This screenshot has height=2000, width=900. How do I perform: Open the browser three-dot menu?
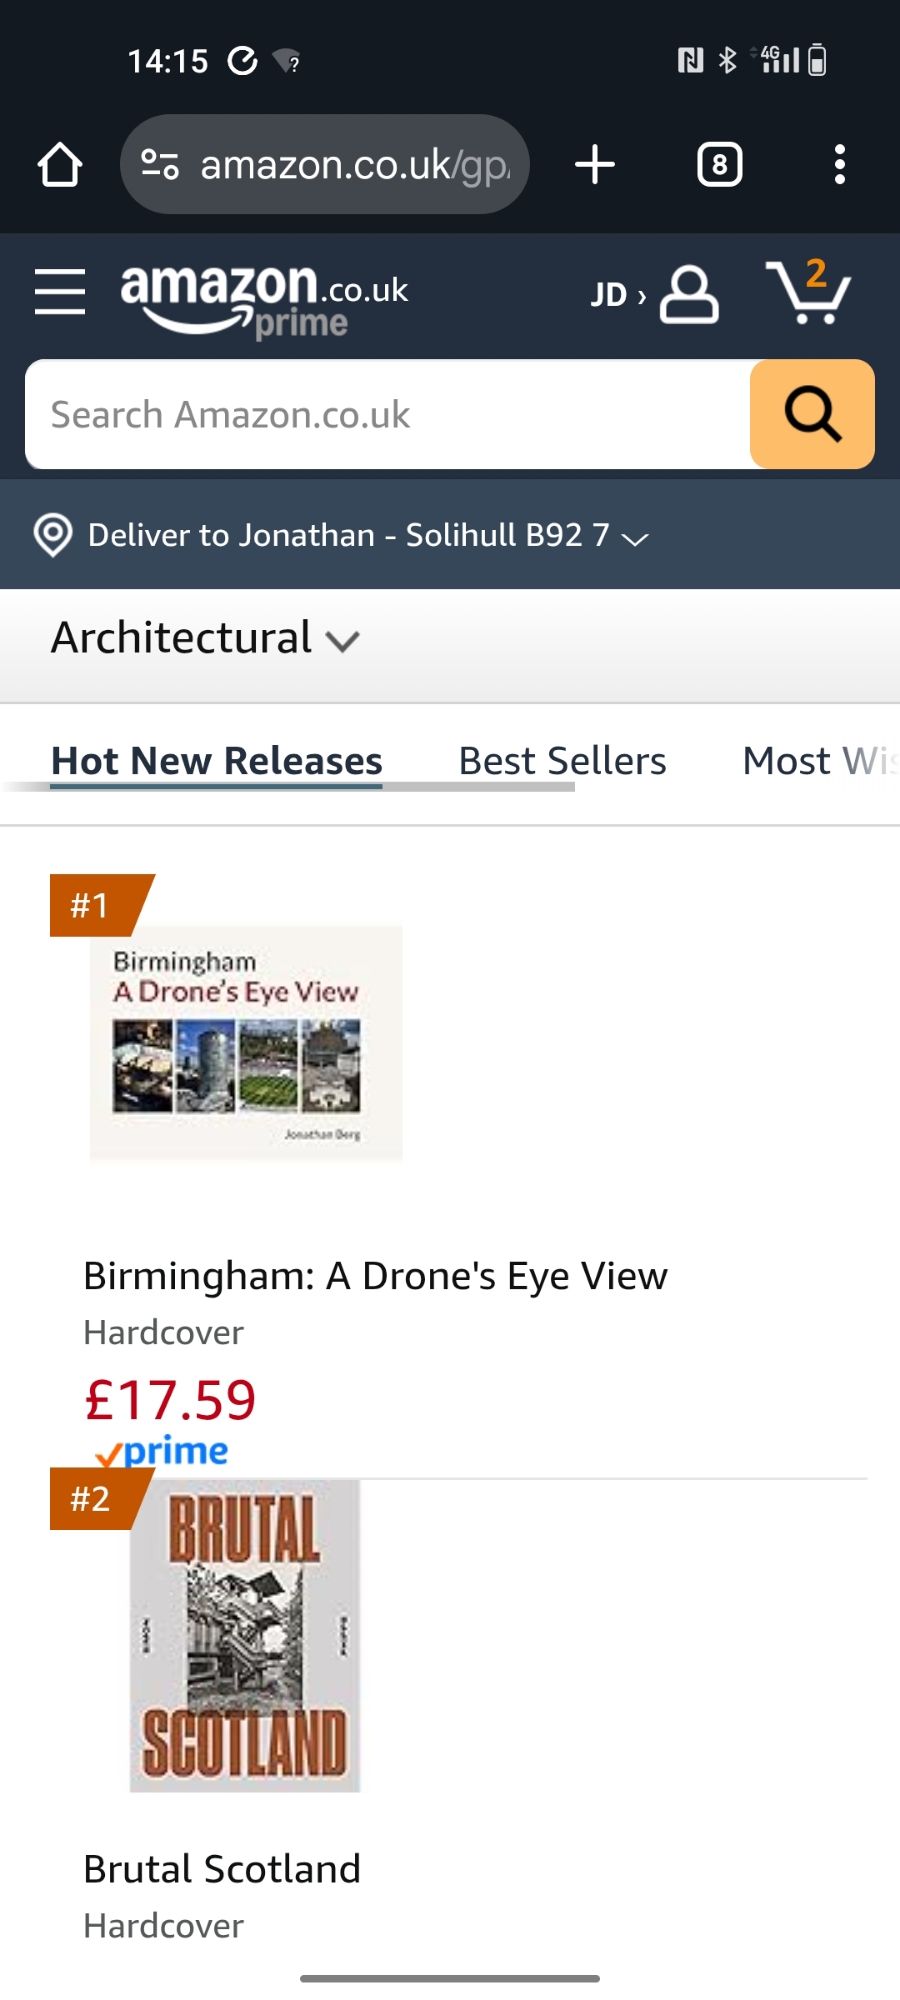point(840,165)
